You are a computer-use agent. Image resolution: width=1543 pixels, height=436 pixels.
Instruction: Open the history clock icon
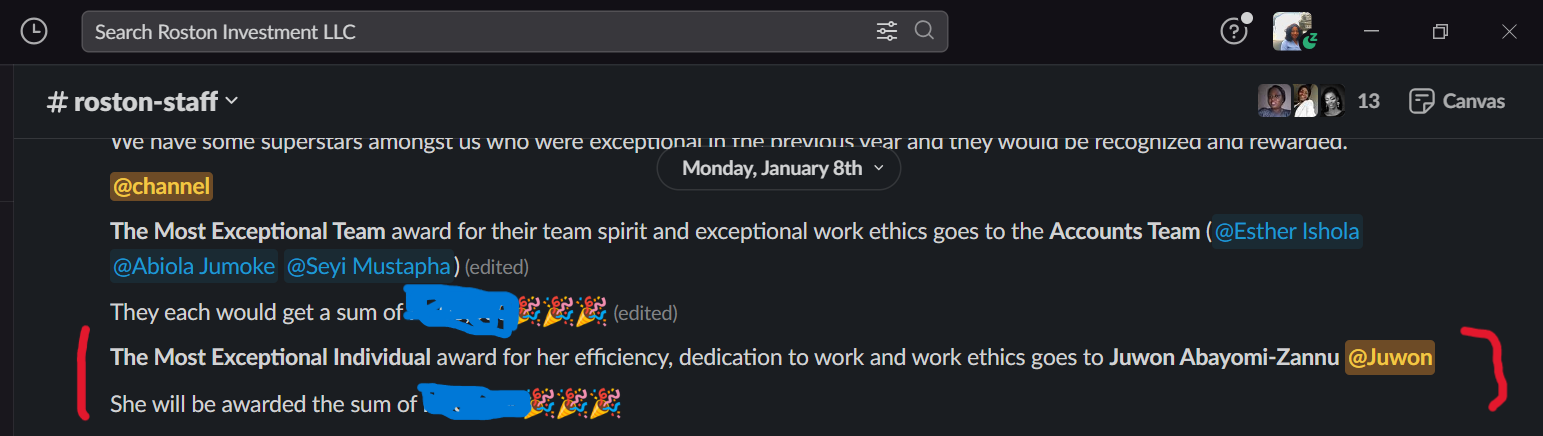34,32
